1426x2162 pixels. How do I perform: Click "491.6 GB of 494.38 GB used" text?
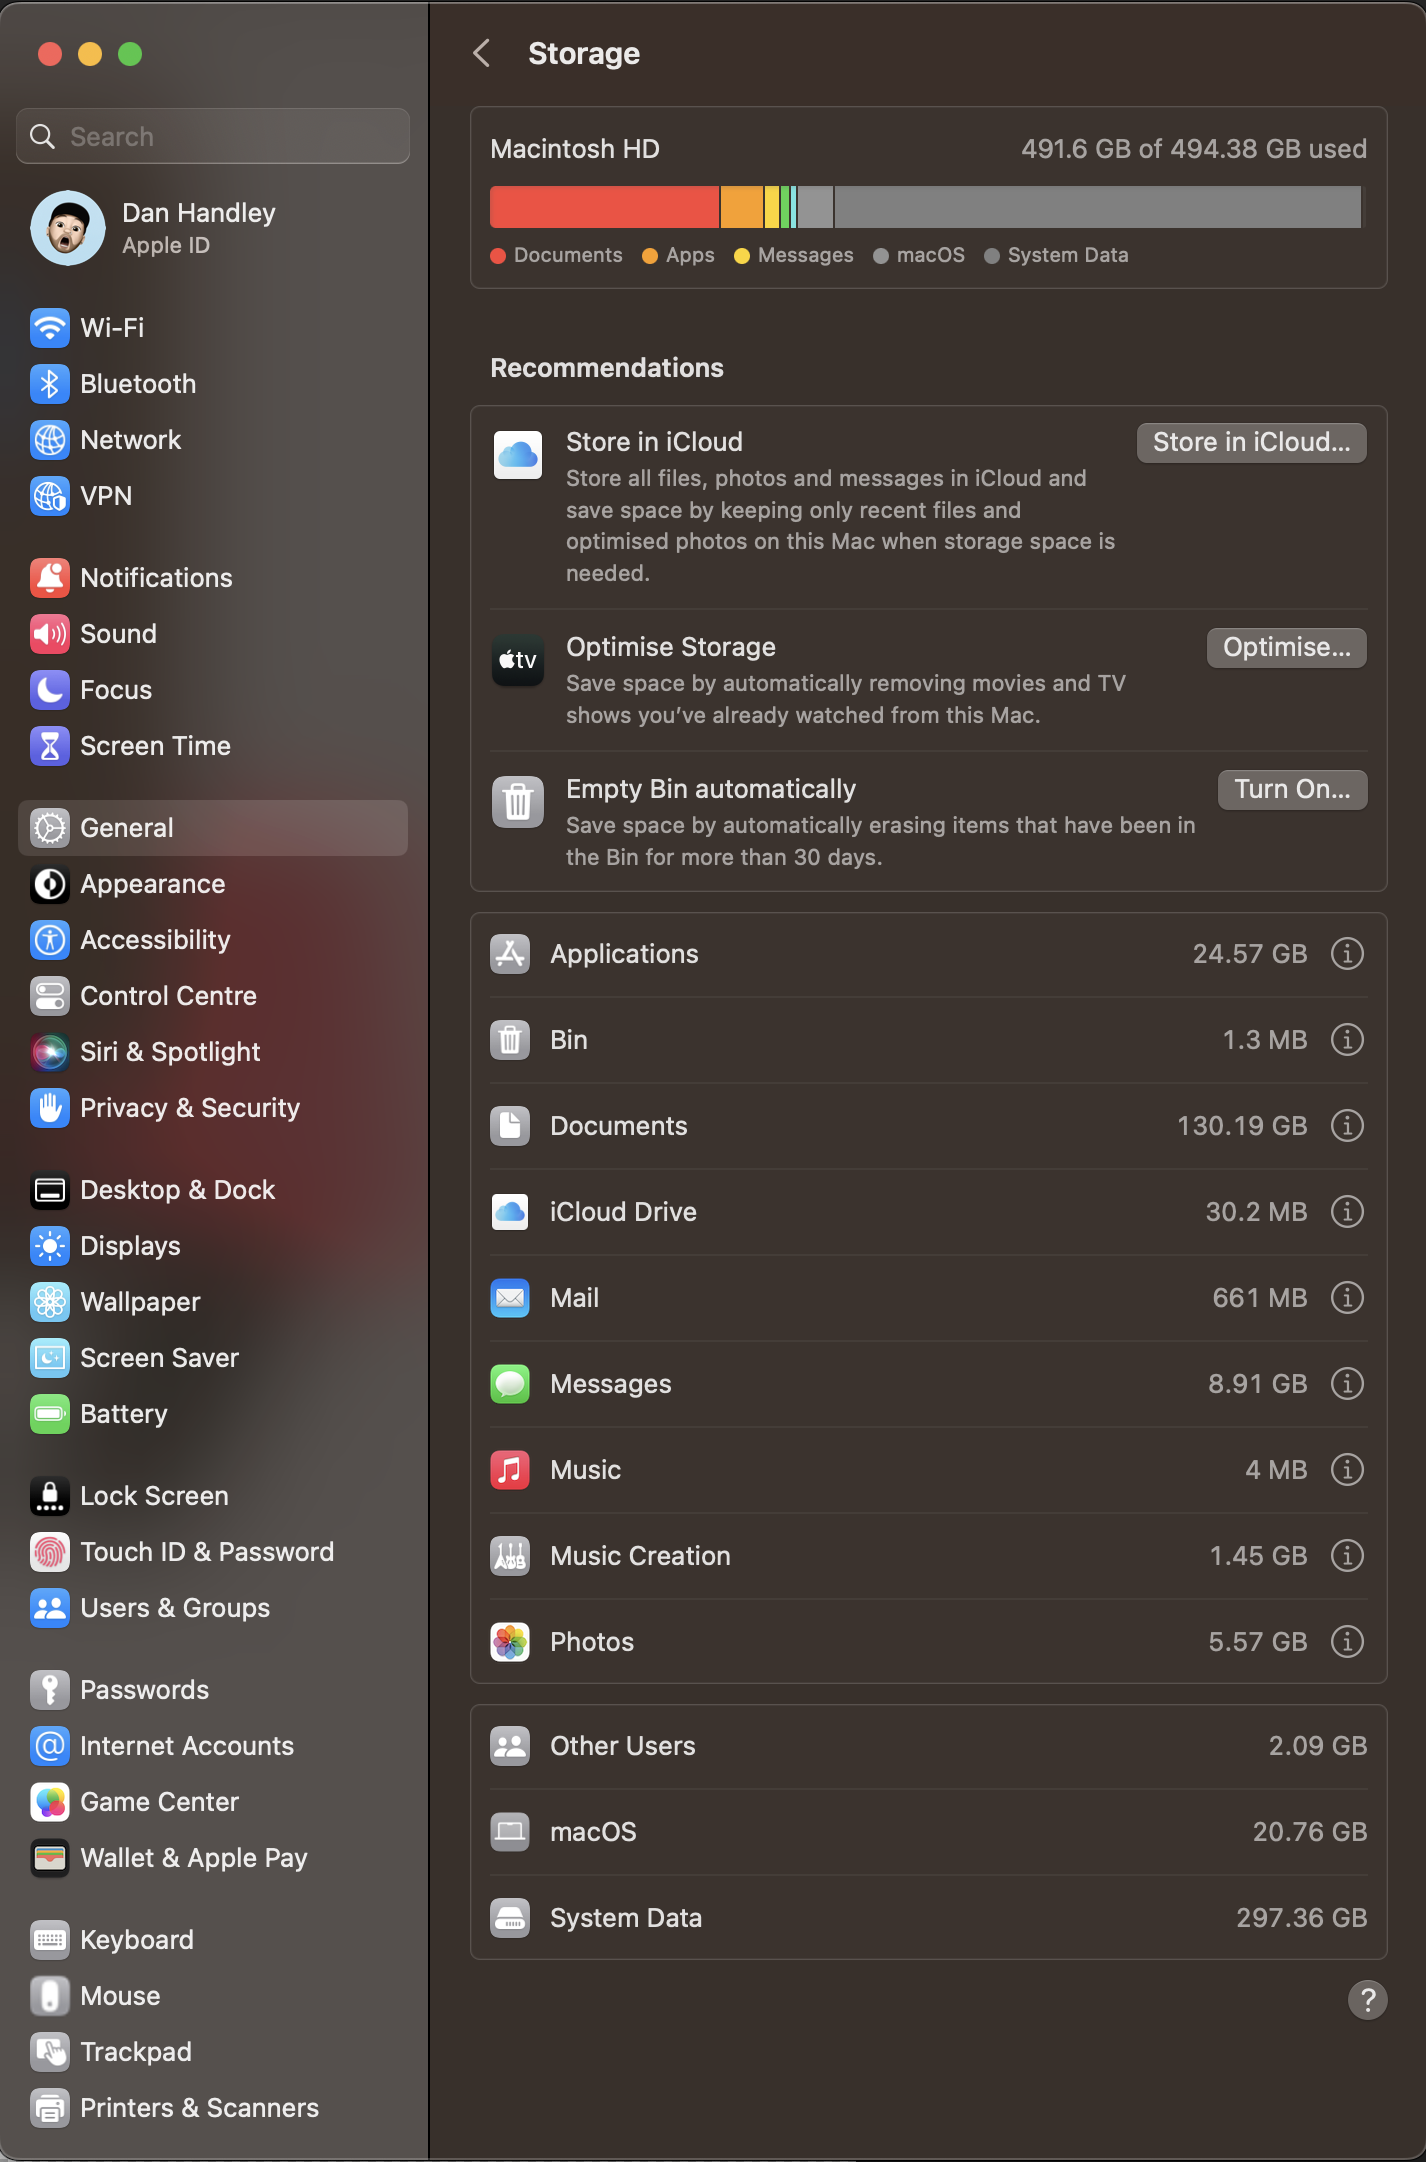click(1194, 149)
